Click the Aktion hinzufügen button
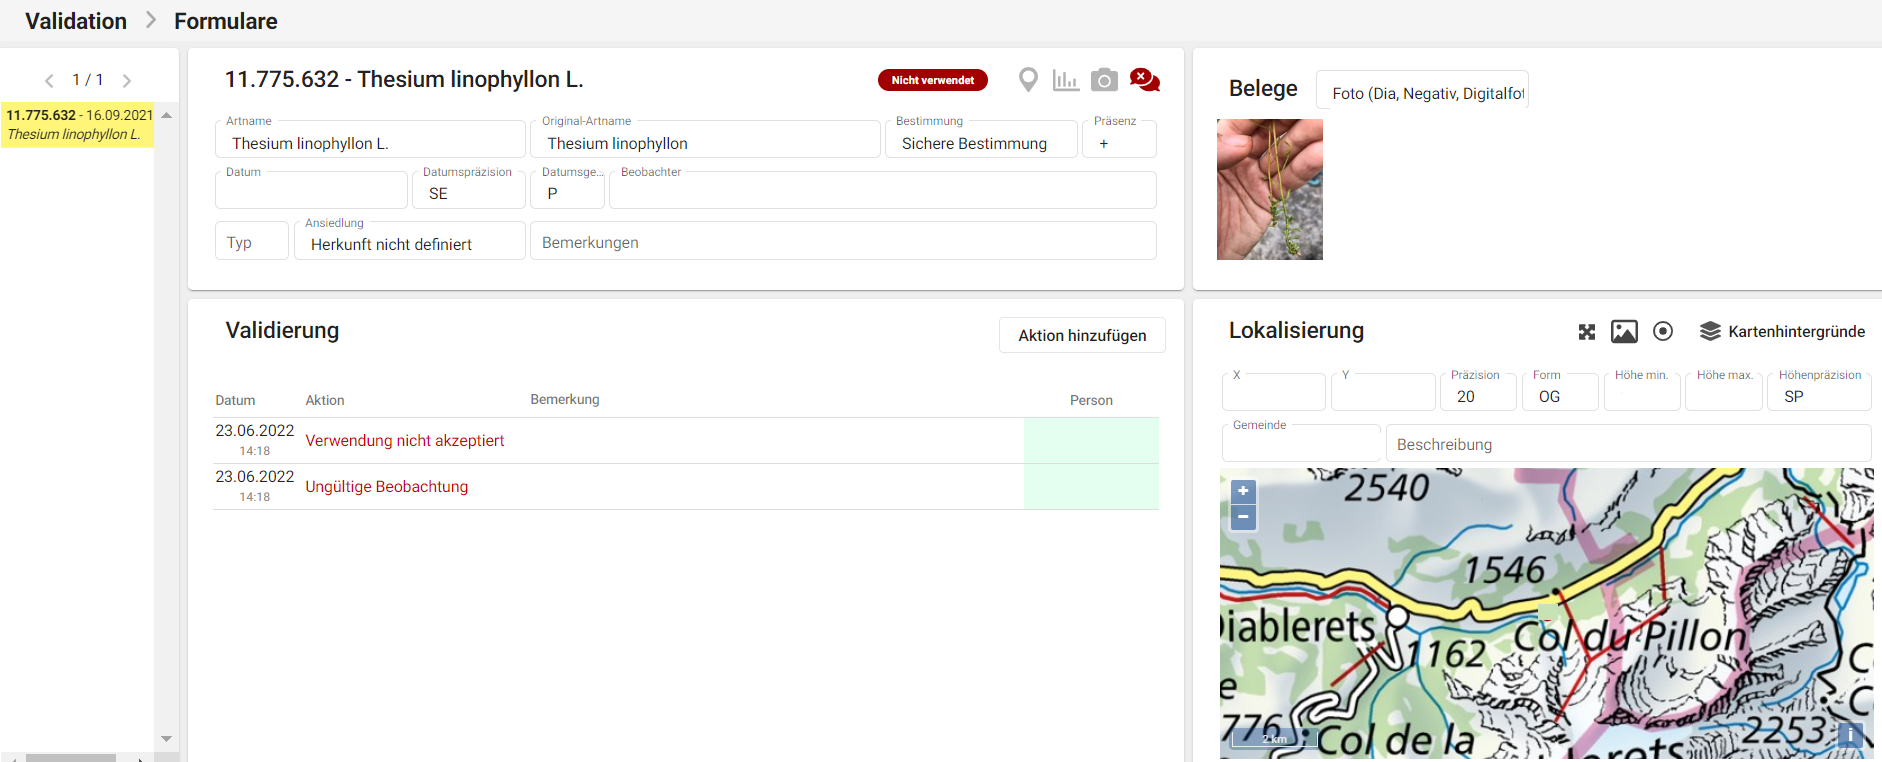1882x762 pixels. tap(1082, 335)
